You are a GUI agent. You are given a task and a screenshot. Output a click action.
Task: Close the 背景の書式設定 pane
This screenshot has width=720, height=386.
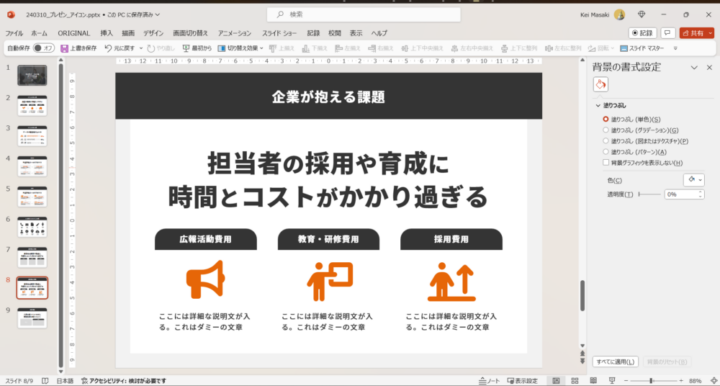coord(709,67)
